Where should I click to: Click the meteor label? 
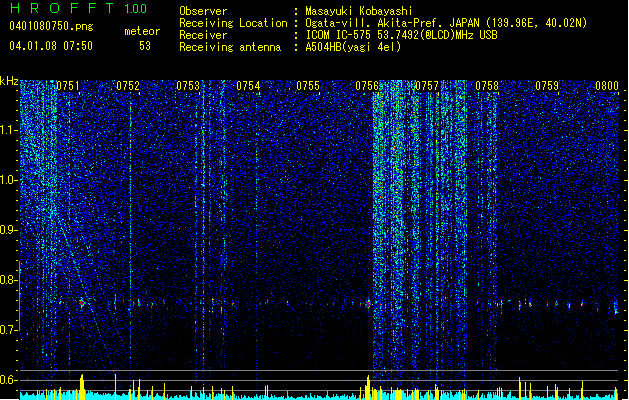[x=142, y=31]
